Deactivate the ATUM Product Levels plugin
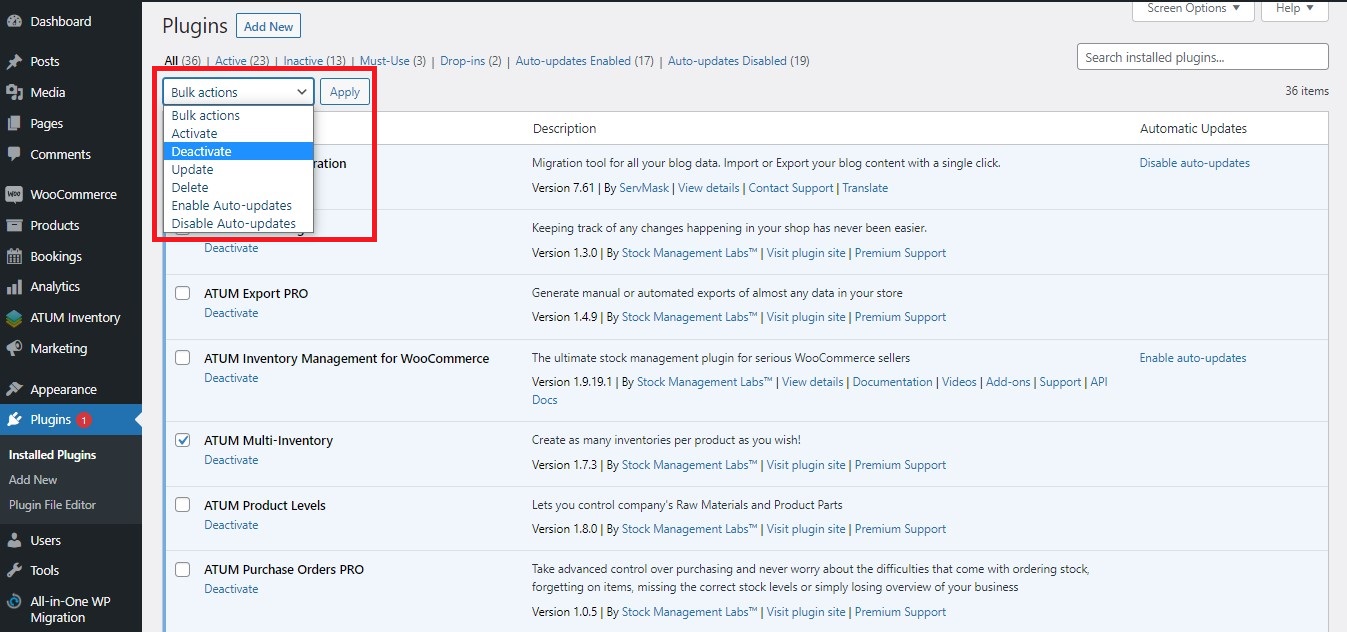 231,525
